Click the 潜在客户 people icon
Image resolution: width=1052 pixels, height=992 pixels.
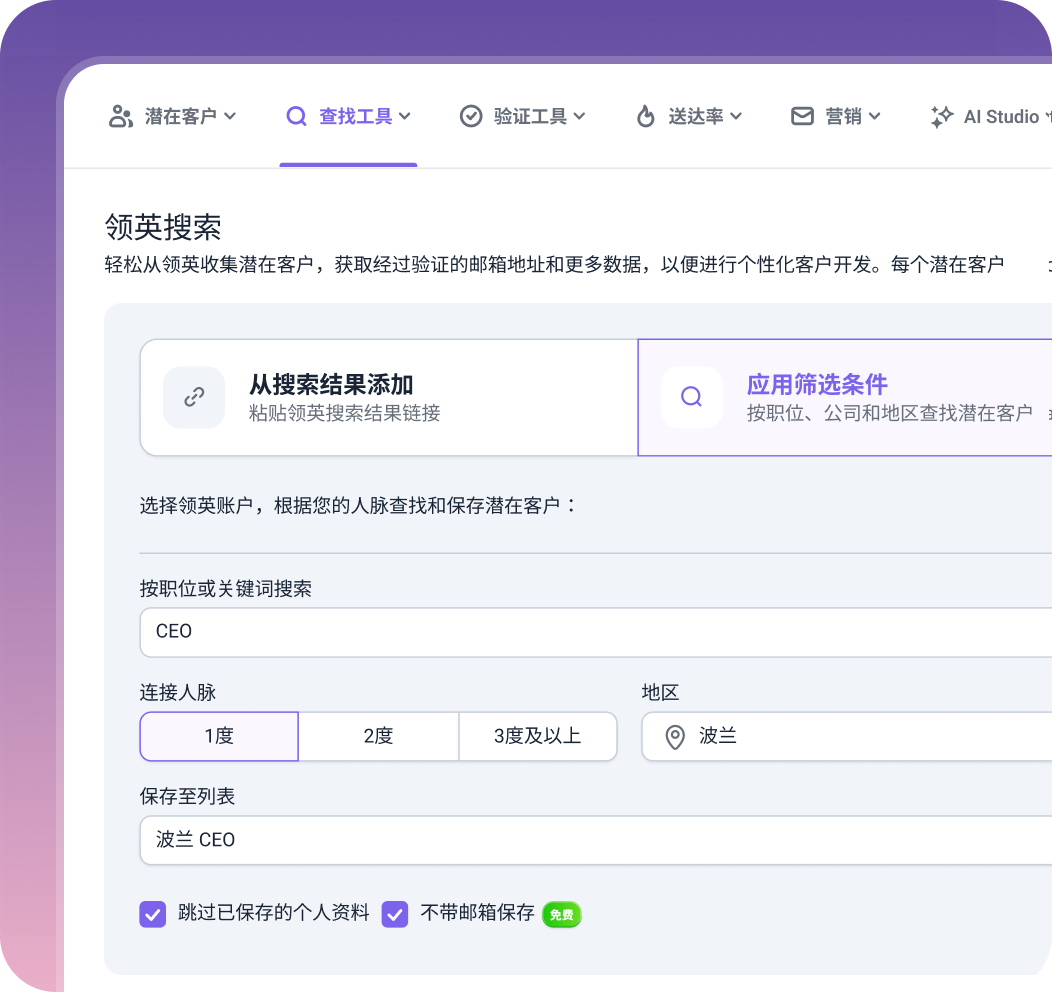tap(121, 116)
